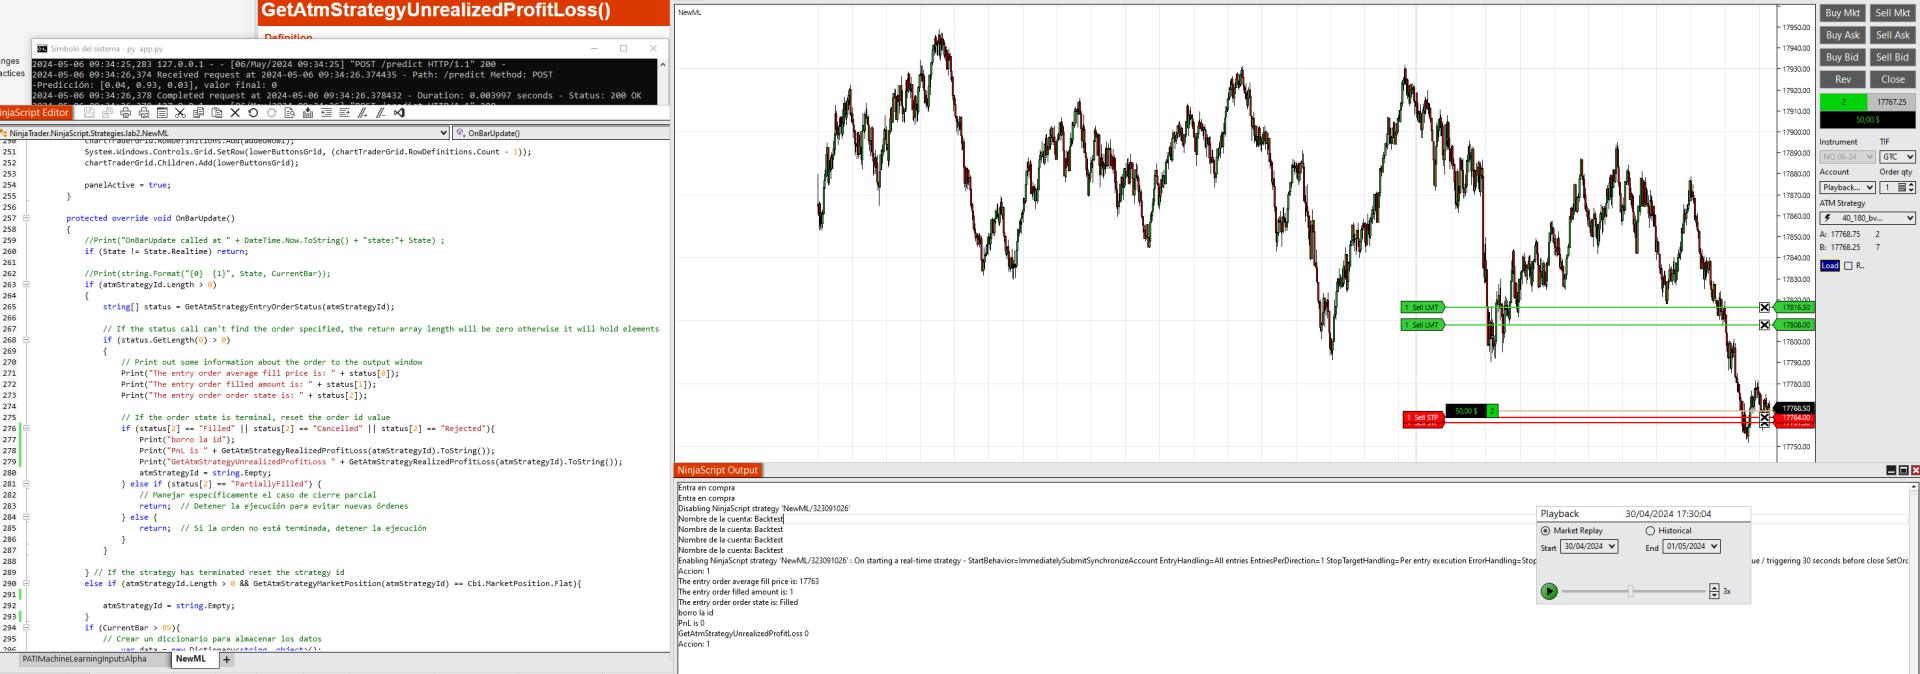Click the Save All icon in editor toolbar
The width and height of the screenshot is (1920, 674).
[x=107, y=113]
